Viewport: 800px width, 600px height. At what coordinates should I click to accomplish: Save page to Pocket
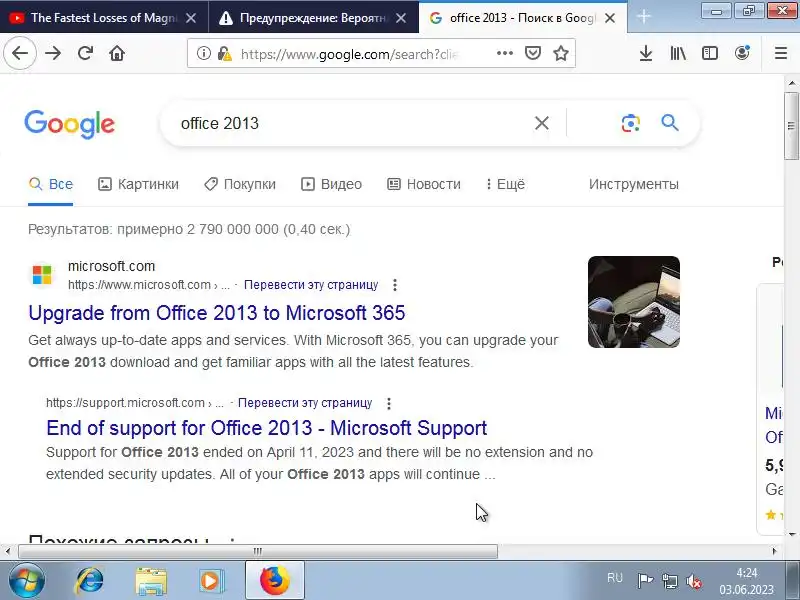tap(533, 53)
